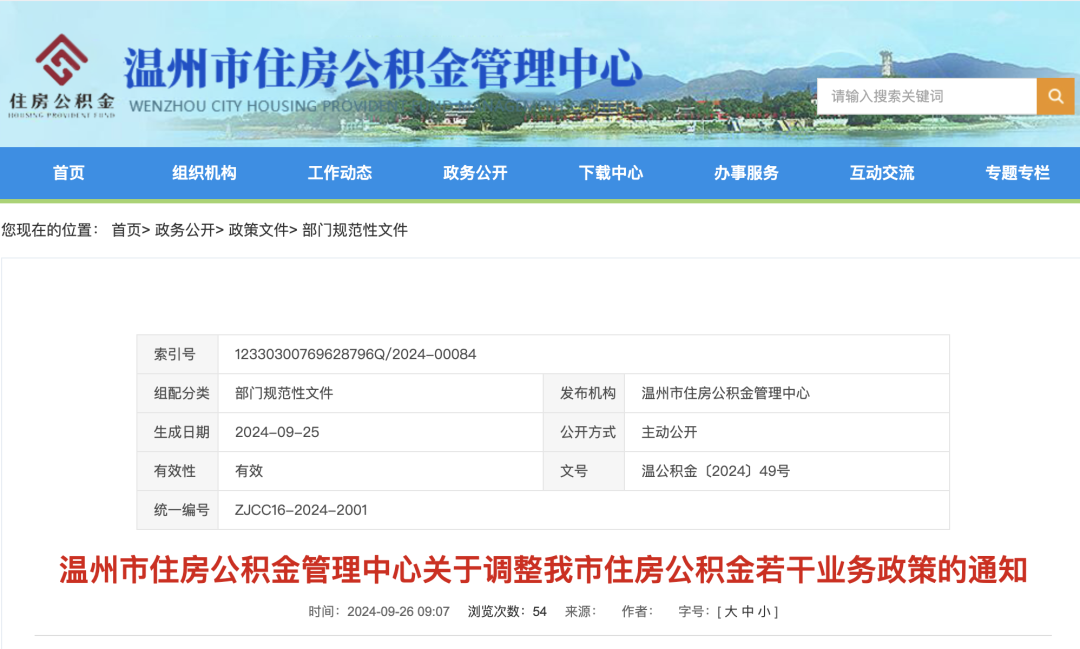
Task: Select the 温公积金〔2024〕49号 document number
Action: (716, 471)
